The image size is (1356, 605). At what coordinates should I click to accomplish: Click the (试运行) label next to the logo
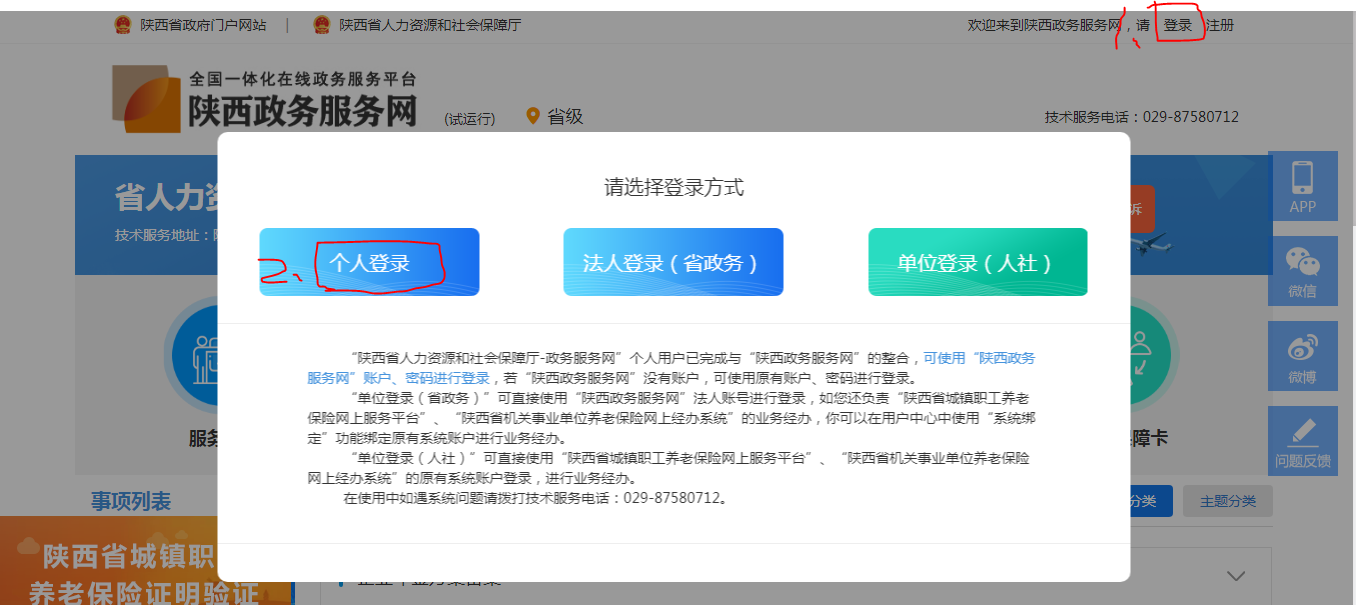click(470, 119)
